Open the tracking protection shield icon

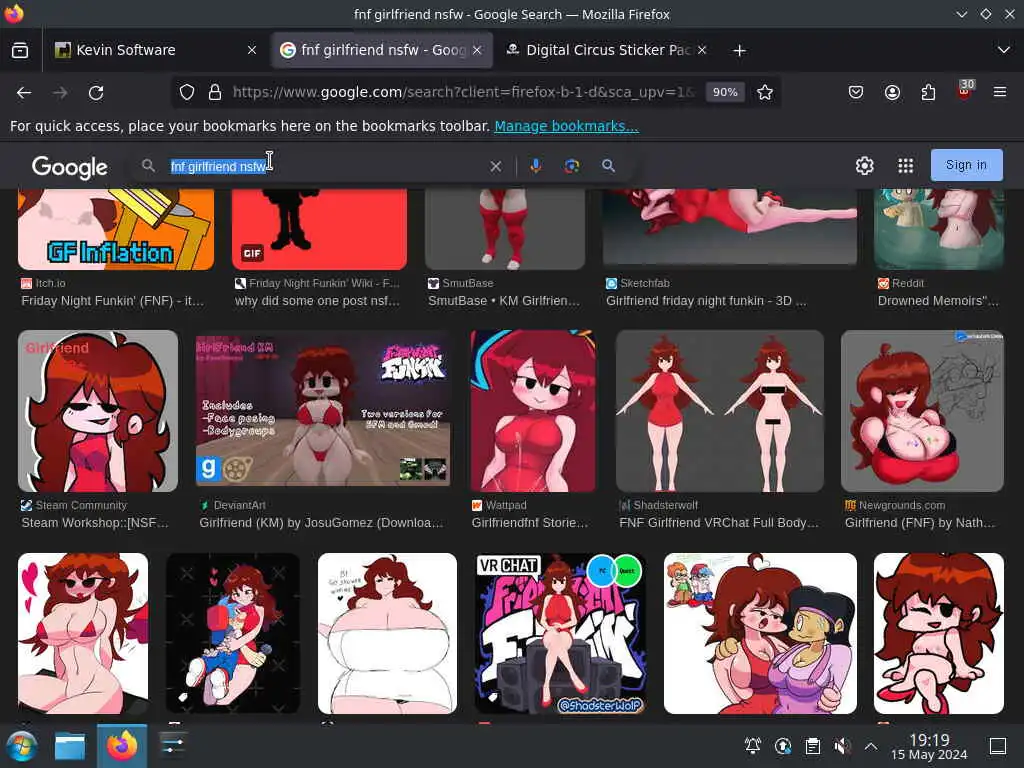click(187, 92)
